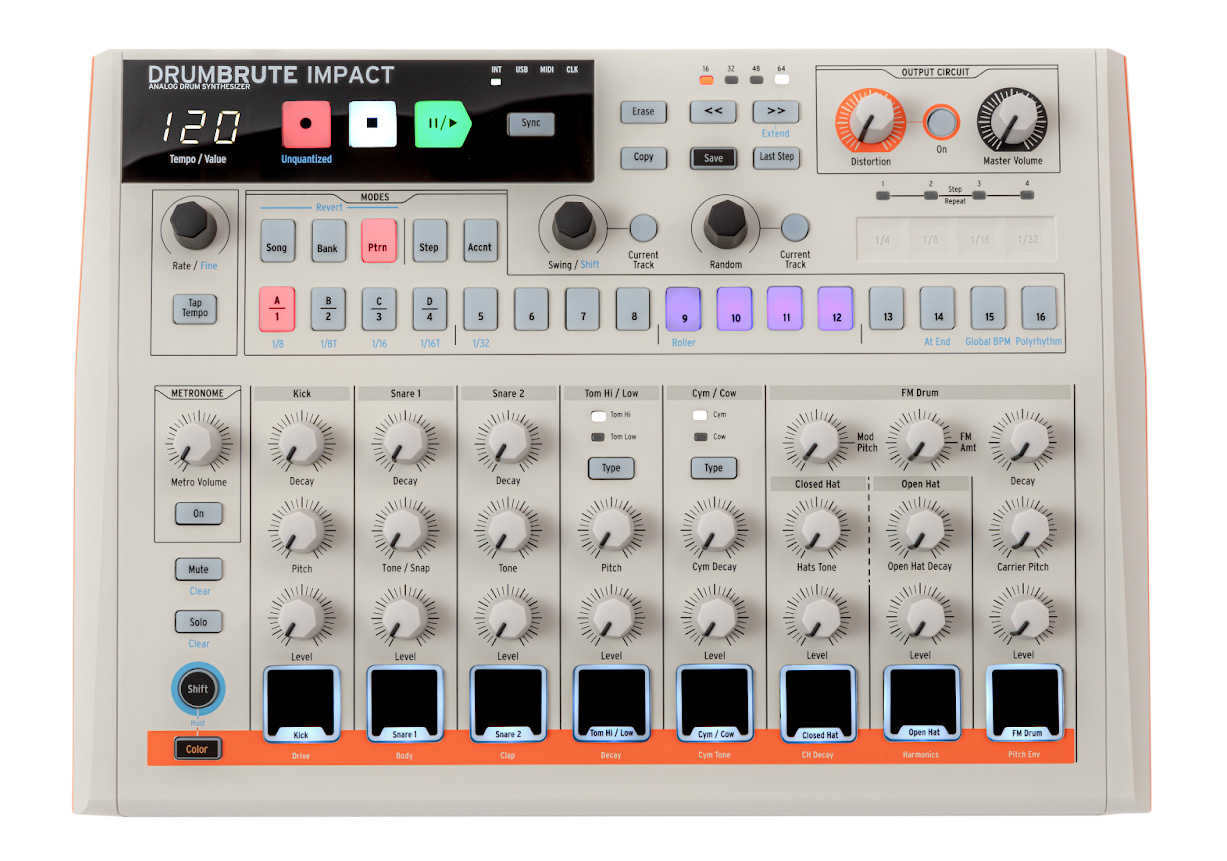
Task: Click the white Stop button
Action: pyautogui.click(x=372, y=125)
